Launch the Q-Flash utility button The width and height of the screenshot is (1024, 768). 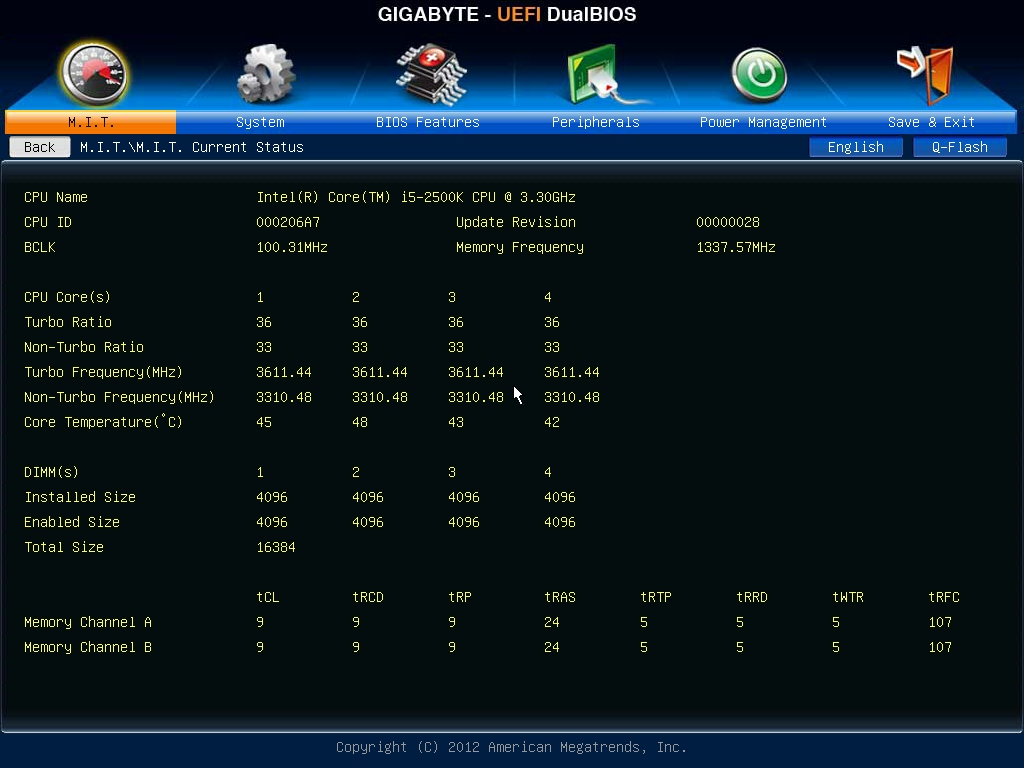(x=959, y=147)
